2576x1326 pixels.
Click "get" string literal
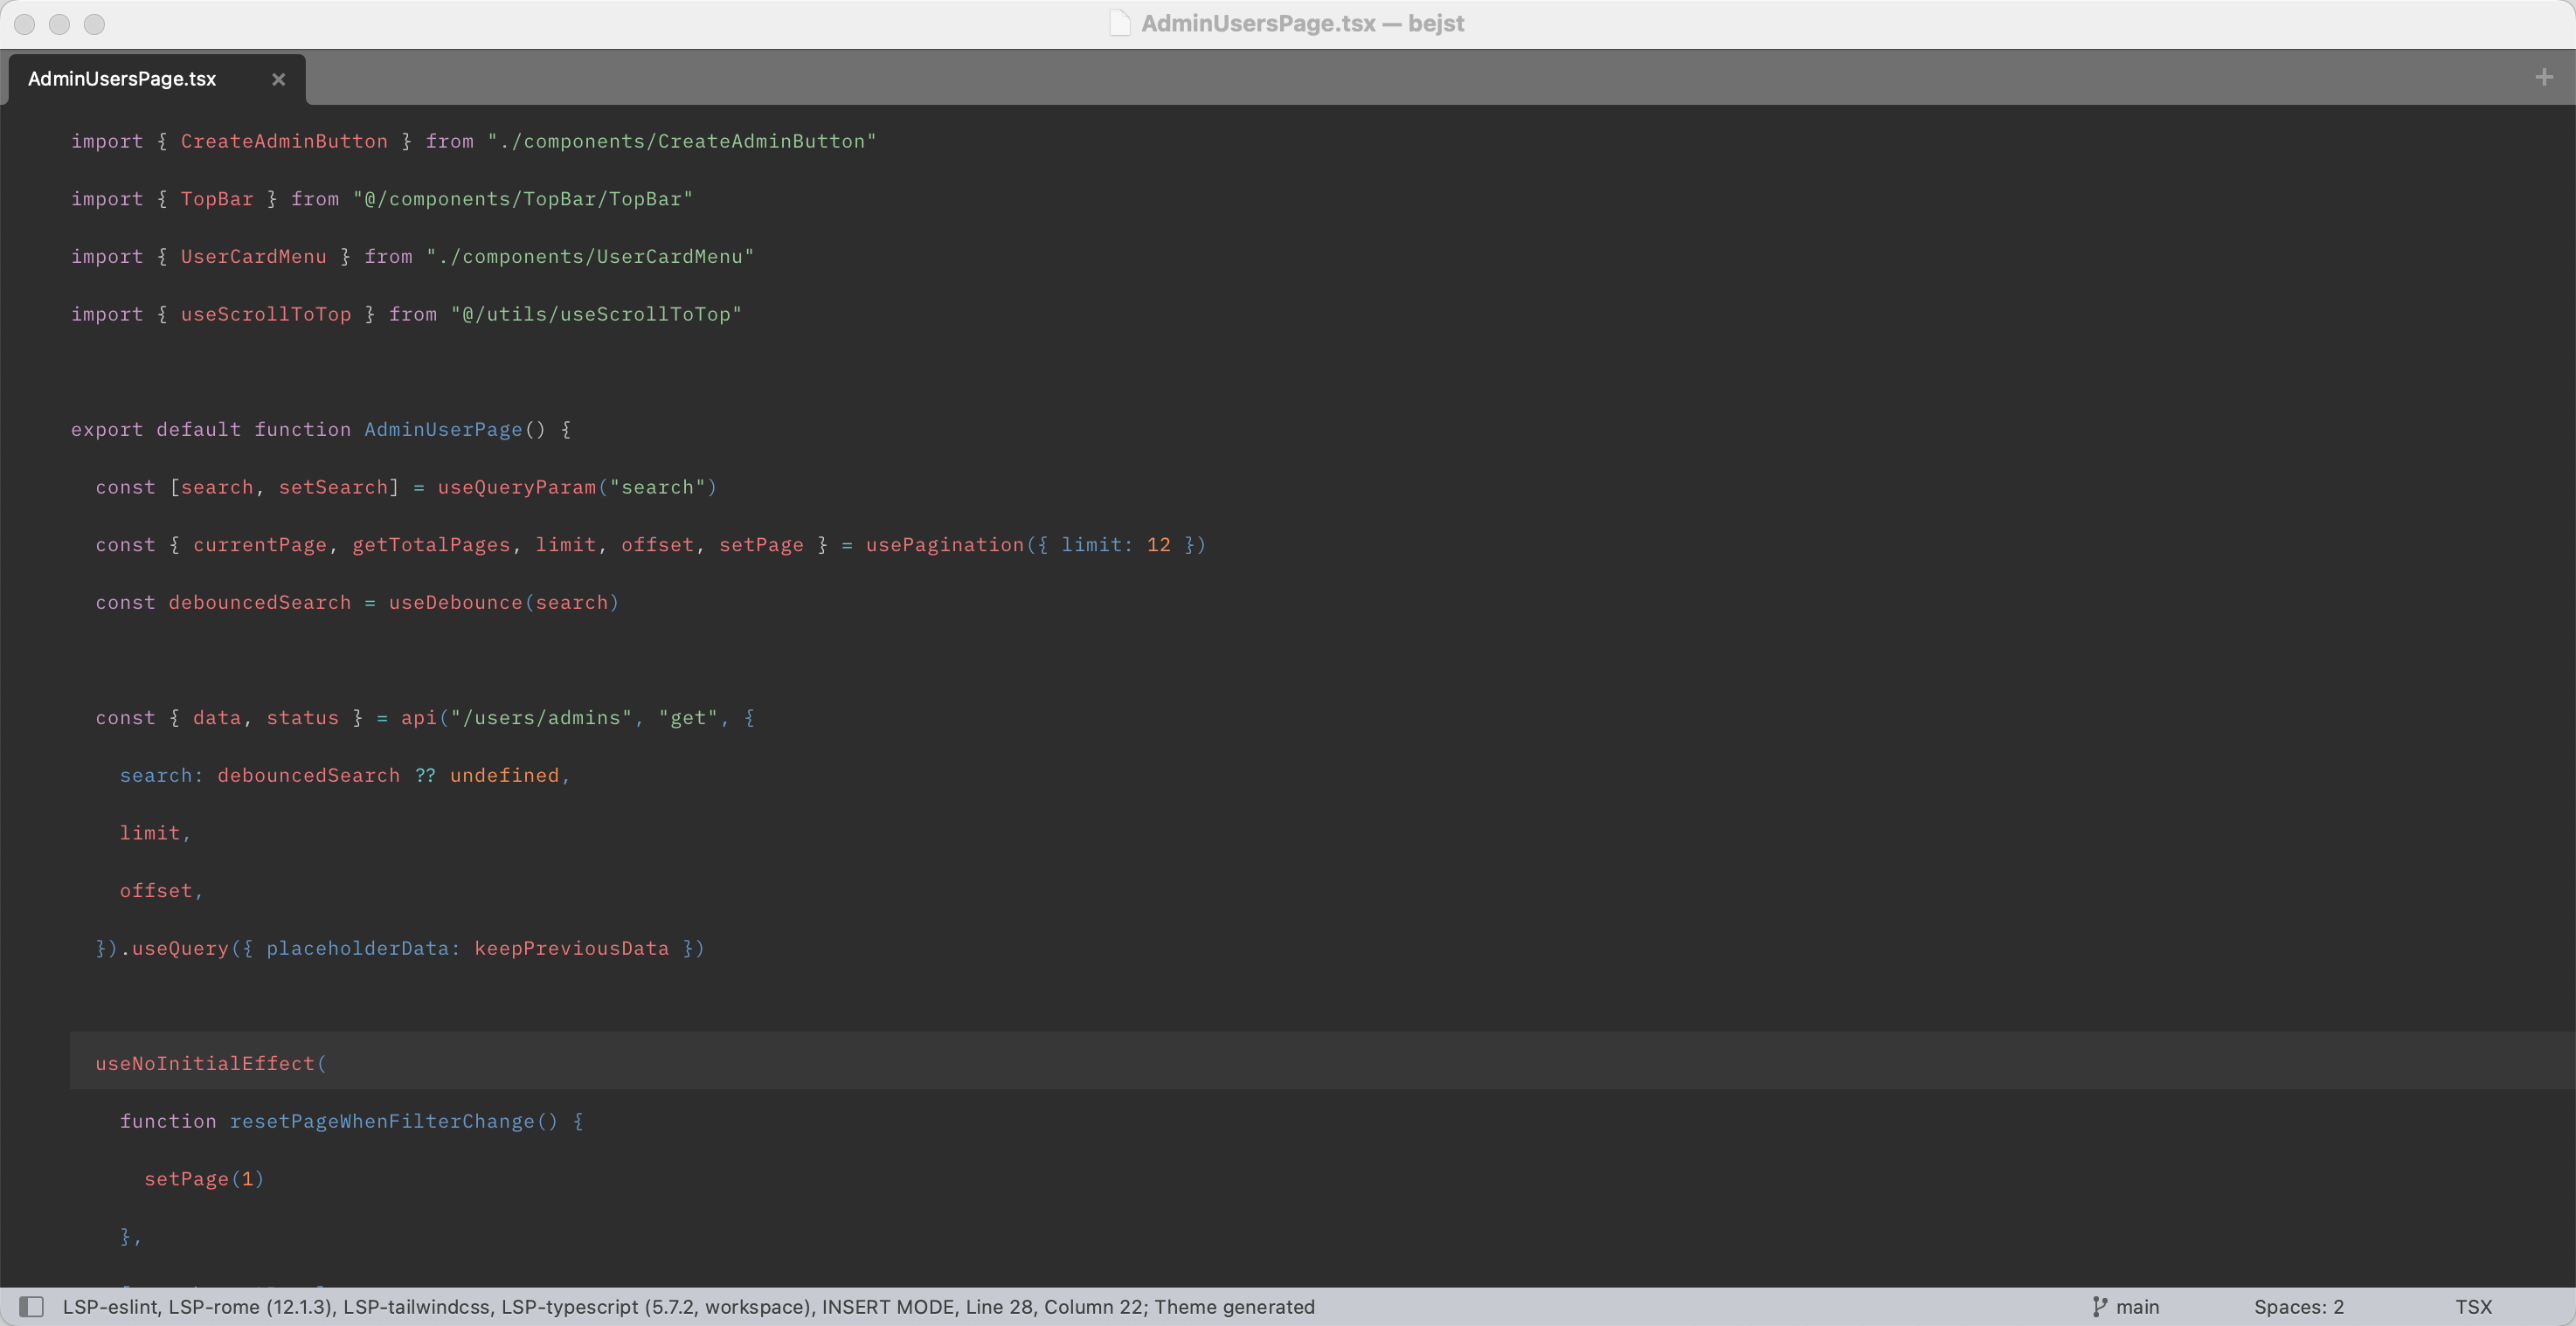tap(688, 718)
